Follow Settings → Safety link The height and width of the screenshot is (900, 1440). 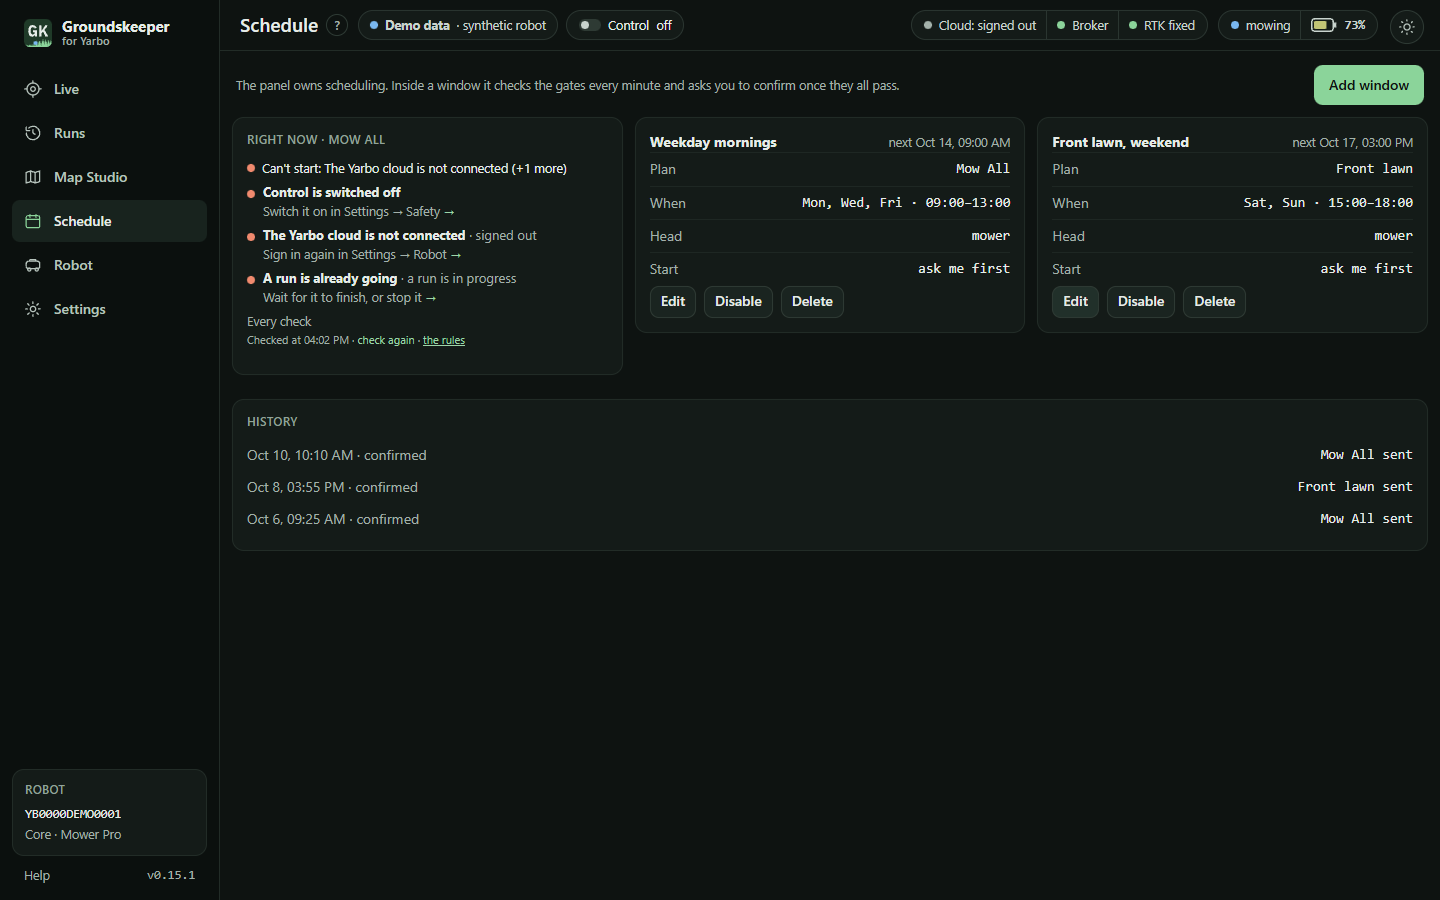click(359, 212)
